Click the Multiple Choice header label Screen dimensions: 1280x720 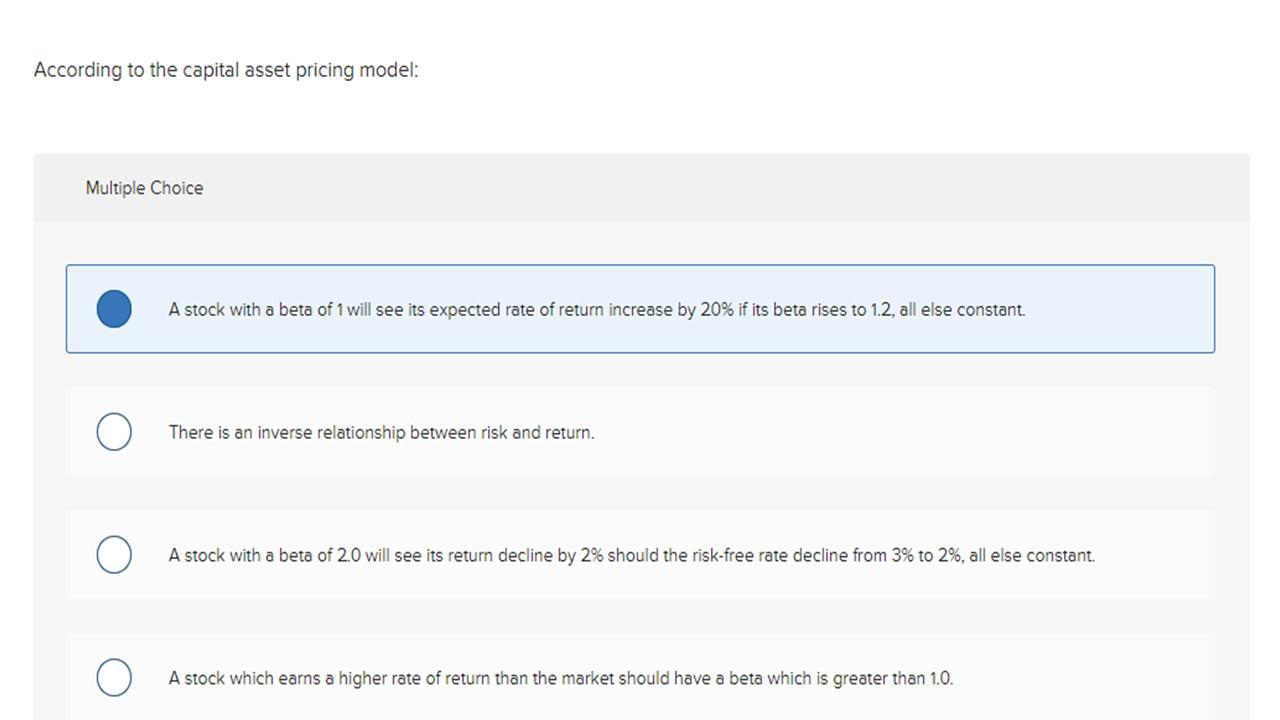(x=144, y=188)
